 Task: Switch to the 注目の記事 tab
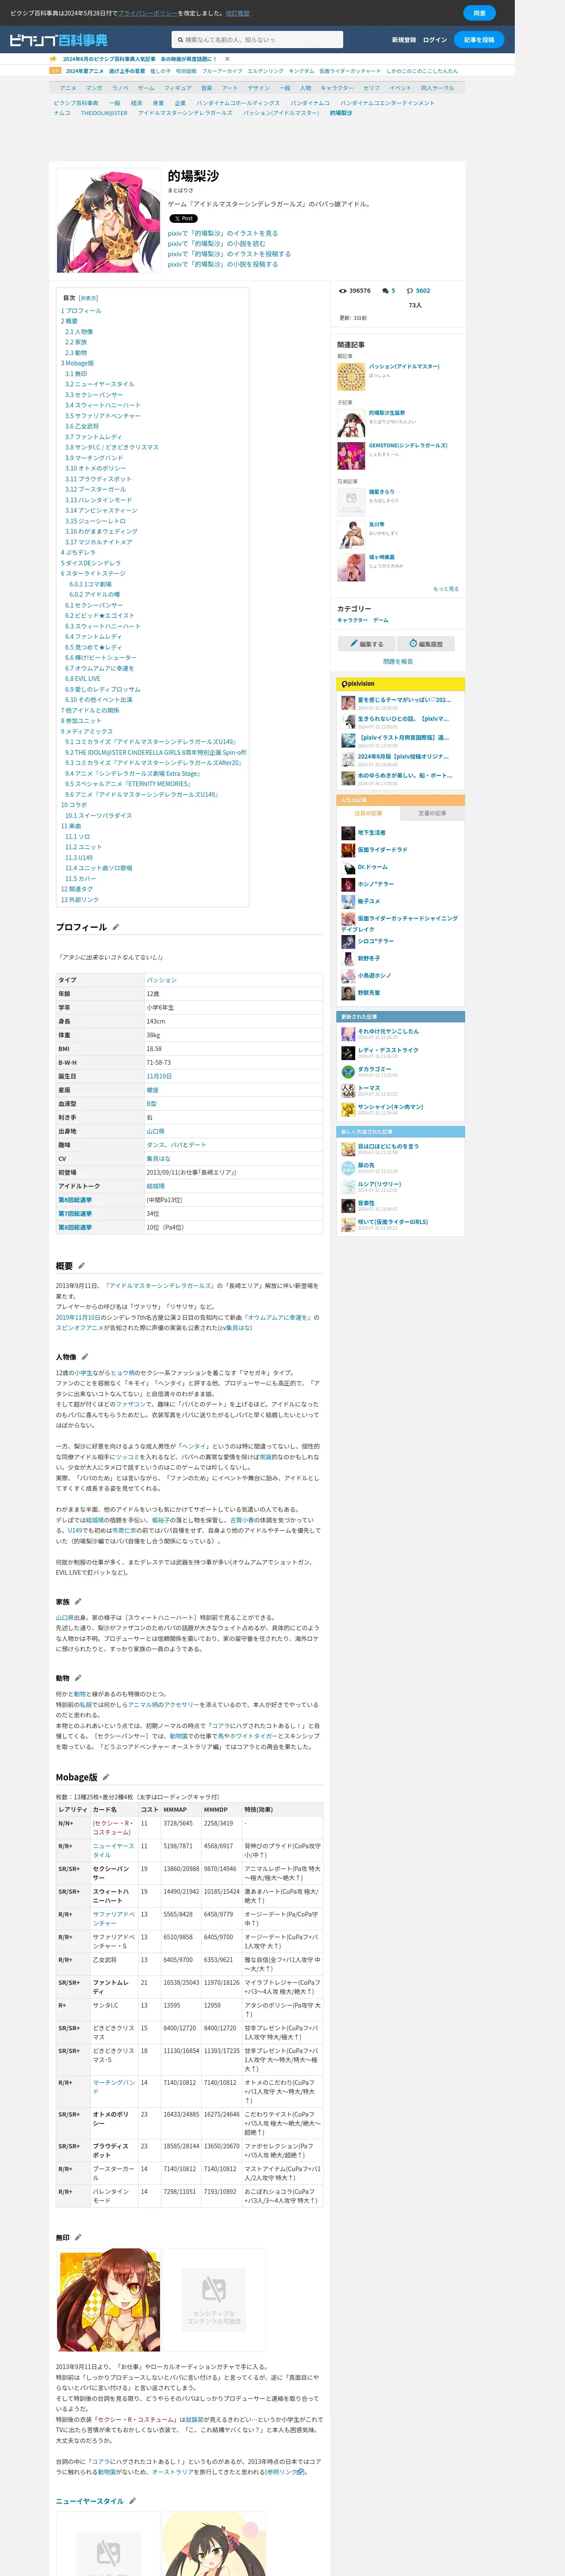pos(368,813)
